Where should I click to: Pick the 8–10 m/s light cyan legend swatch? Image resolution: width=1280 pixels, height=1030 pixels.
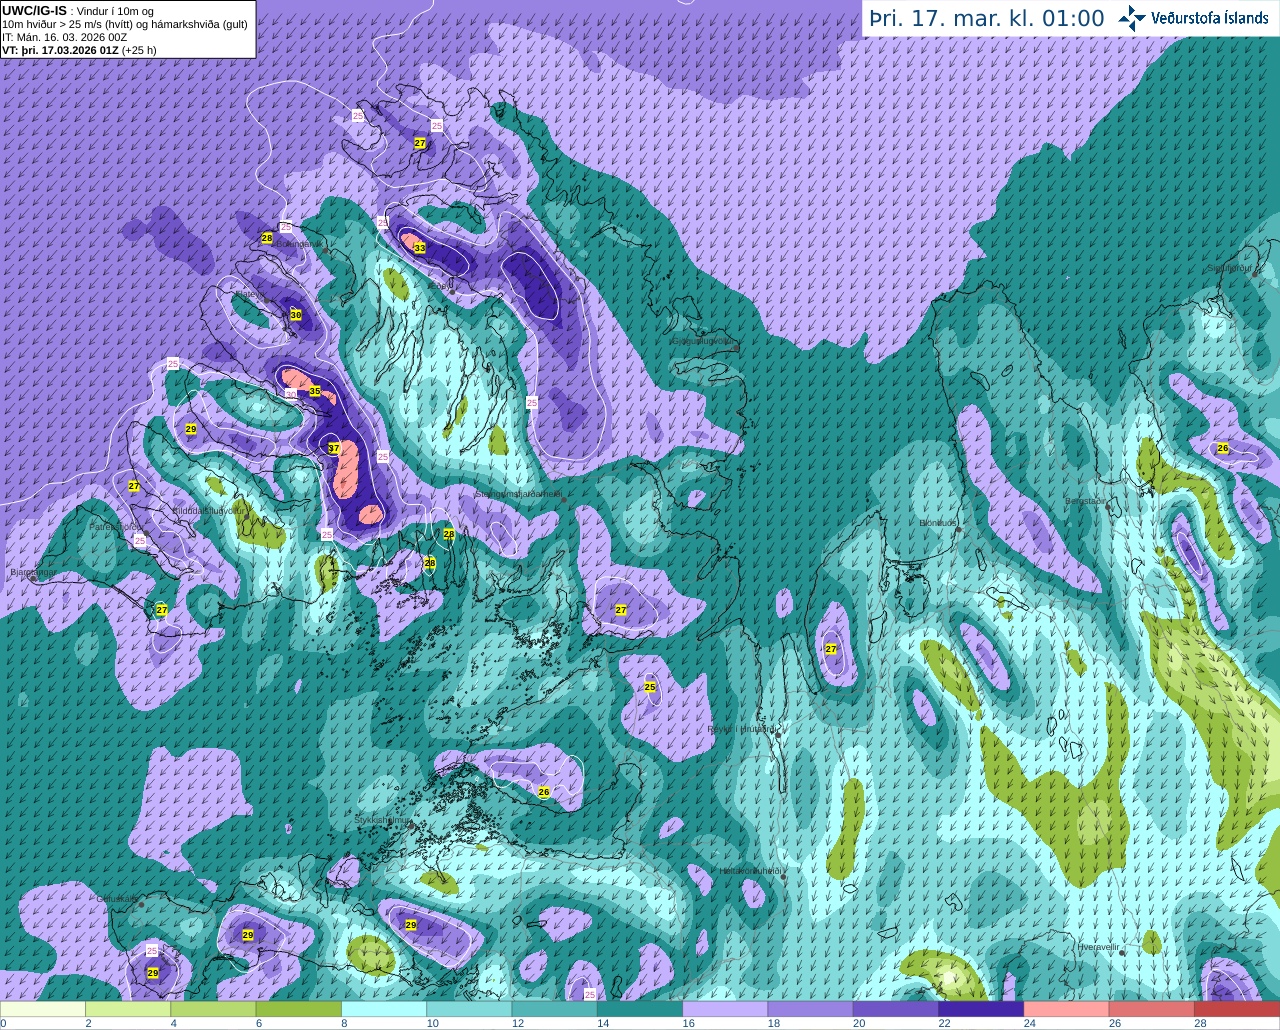(x=384, y=1009)
